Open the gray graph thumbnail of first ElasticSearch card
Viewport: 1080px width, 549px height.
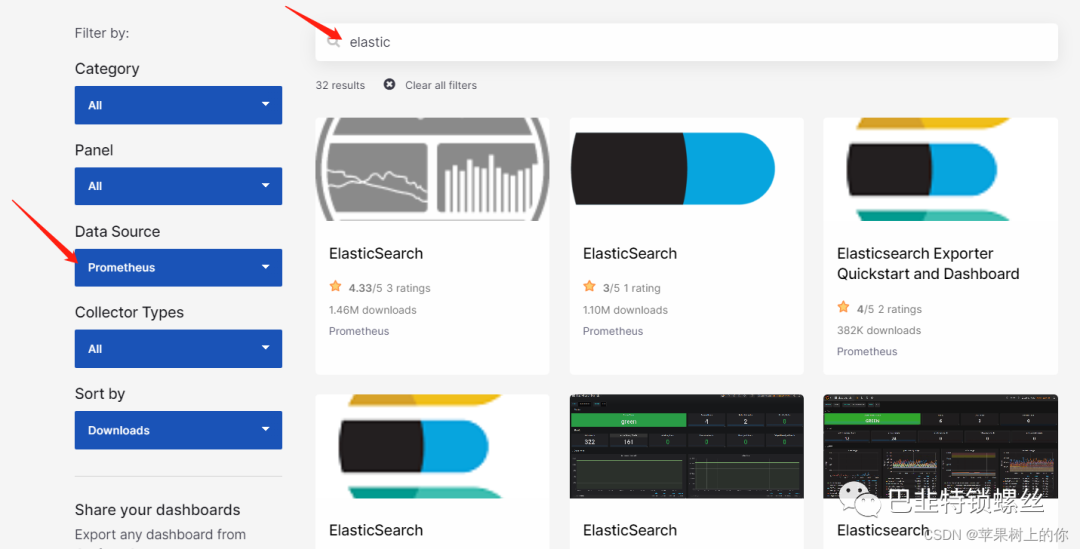pos(432,169)
